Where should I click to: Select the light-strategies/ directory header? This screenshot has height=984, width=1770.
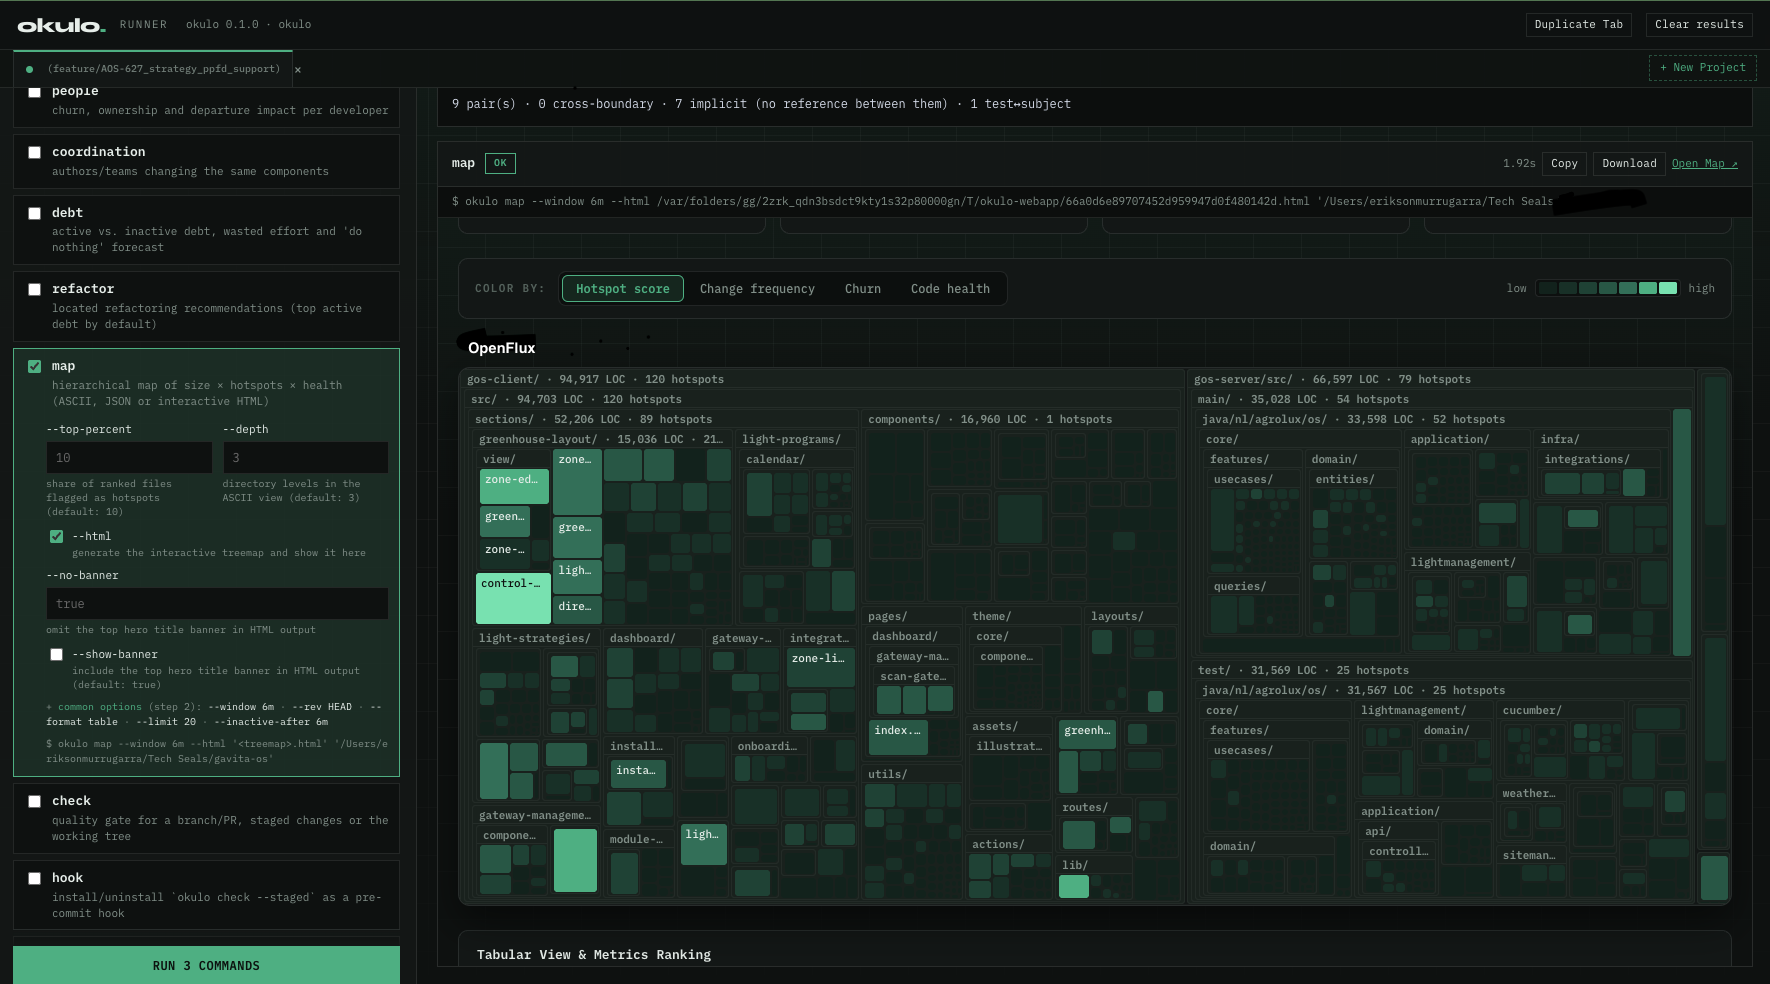click(537, 638)
